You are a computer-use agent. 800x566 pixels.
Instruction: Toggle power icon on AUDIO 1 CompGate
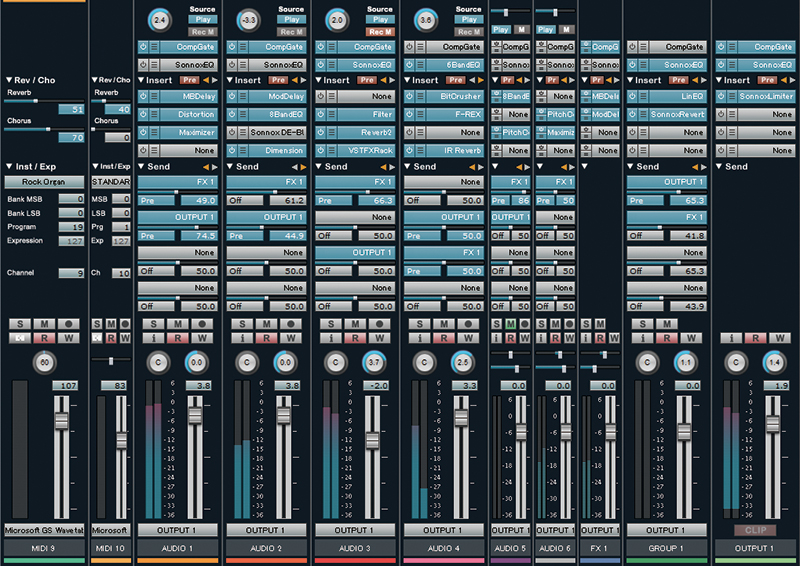pos(143,47)
